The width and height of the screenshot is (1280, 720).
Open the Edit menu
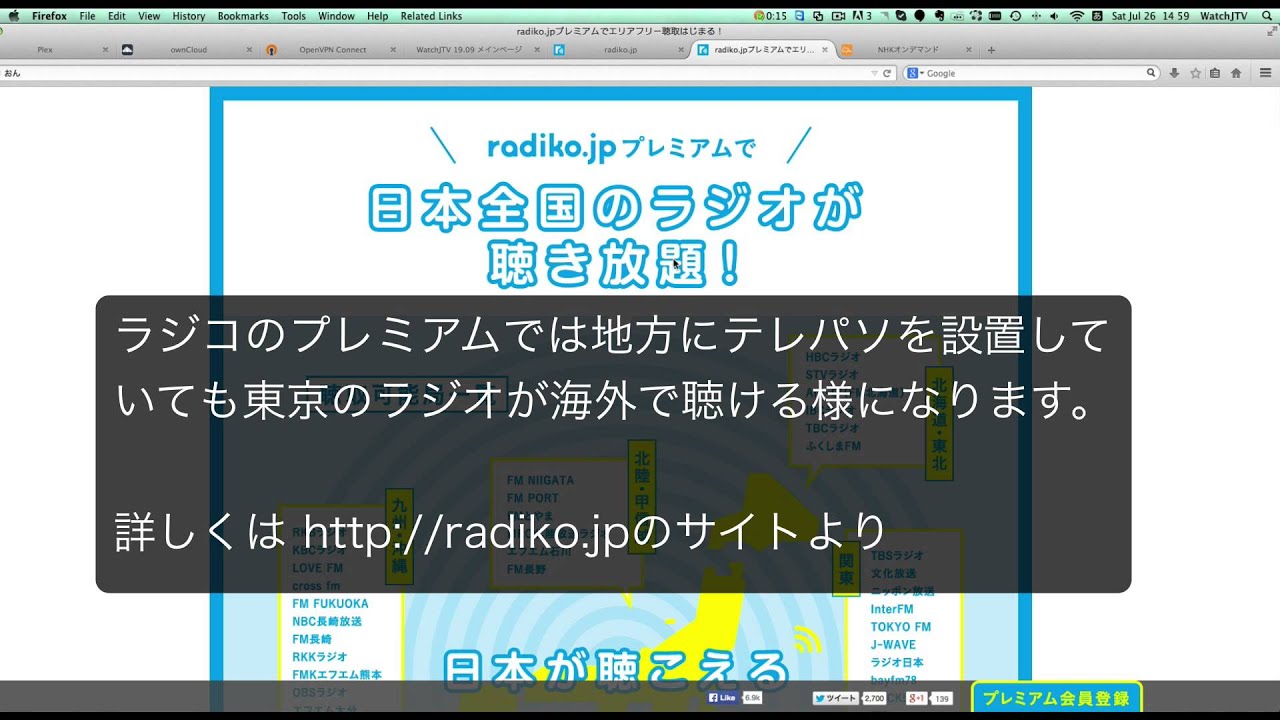tap(117, 16)
